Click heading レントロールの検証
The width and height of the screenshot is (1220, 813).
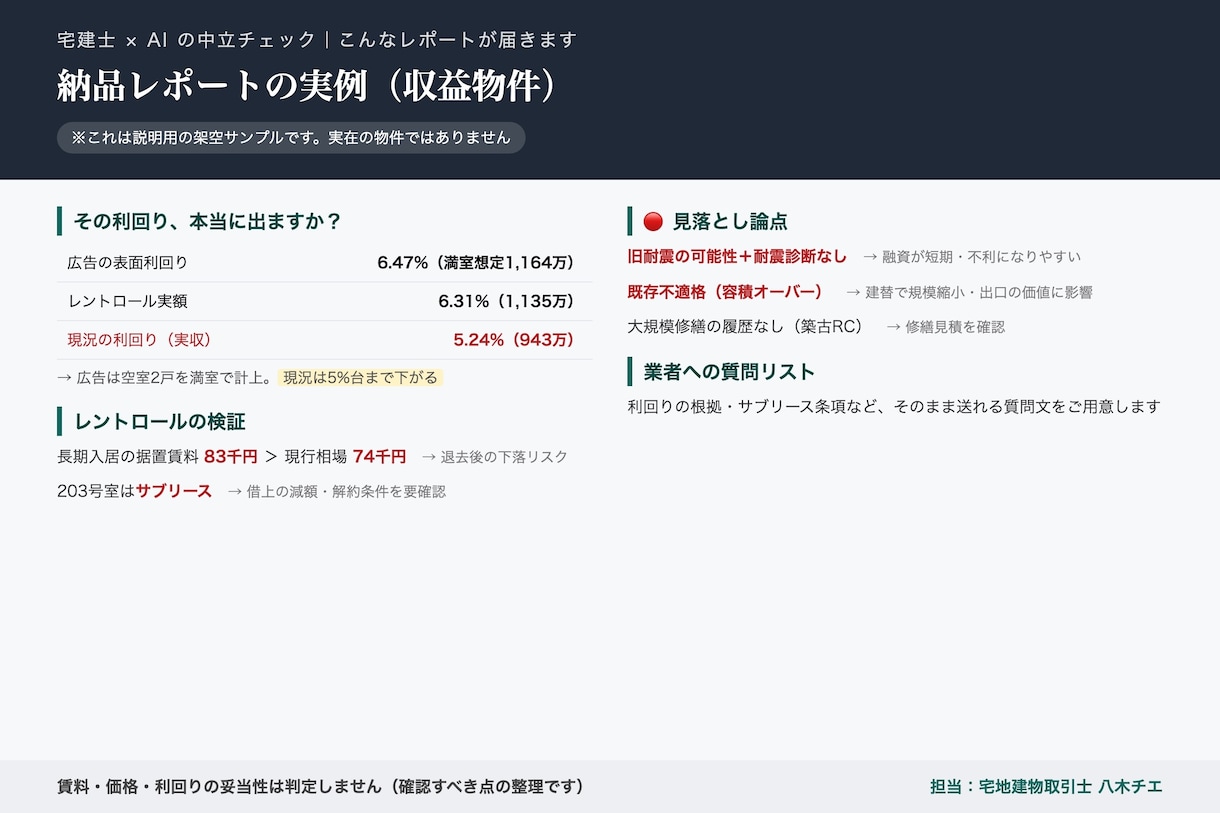click(160, 421)
